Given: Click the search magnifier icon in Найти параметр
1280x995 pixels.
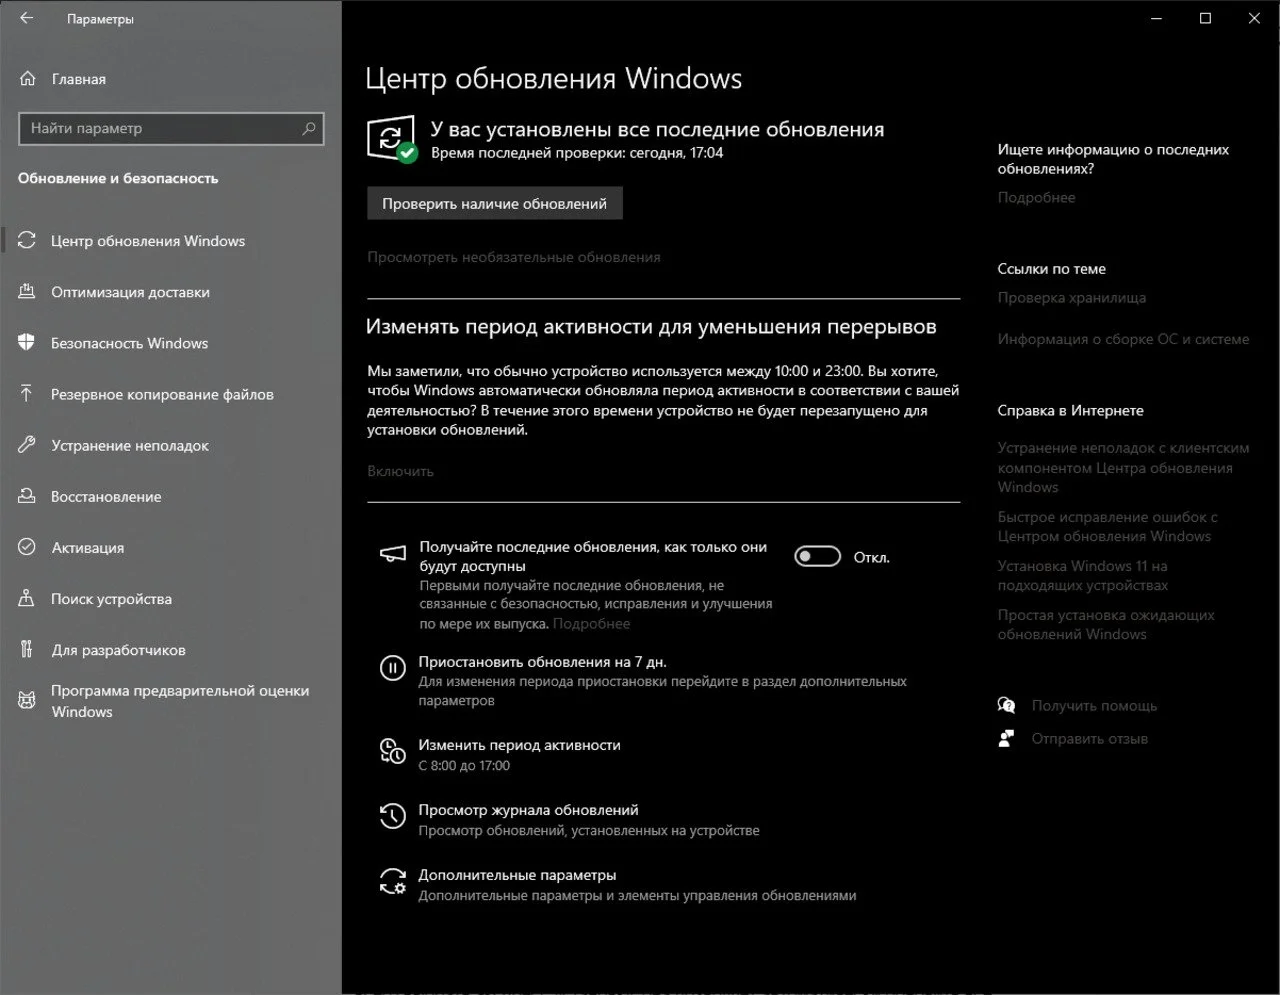Looking at the screenshot, I should pyautogui.click(x=309, y=128).
